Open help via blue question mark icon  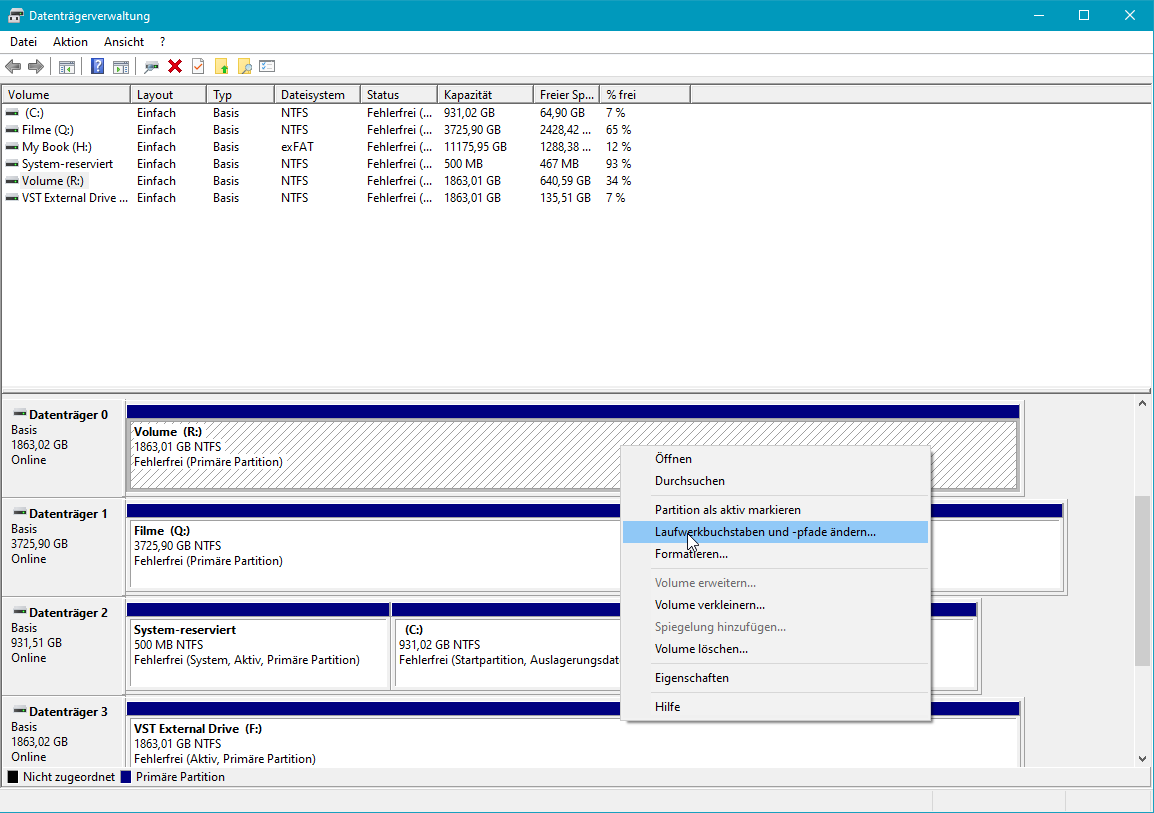coord(97,67)
